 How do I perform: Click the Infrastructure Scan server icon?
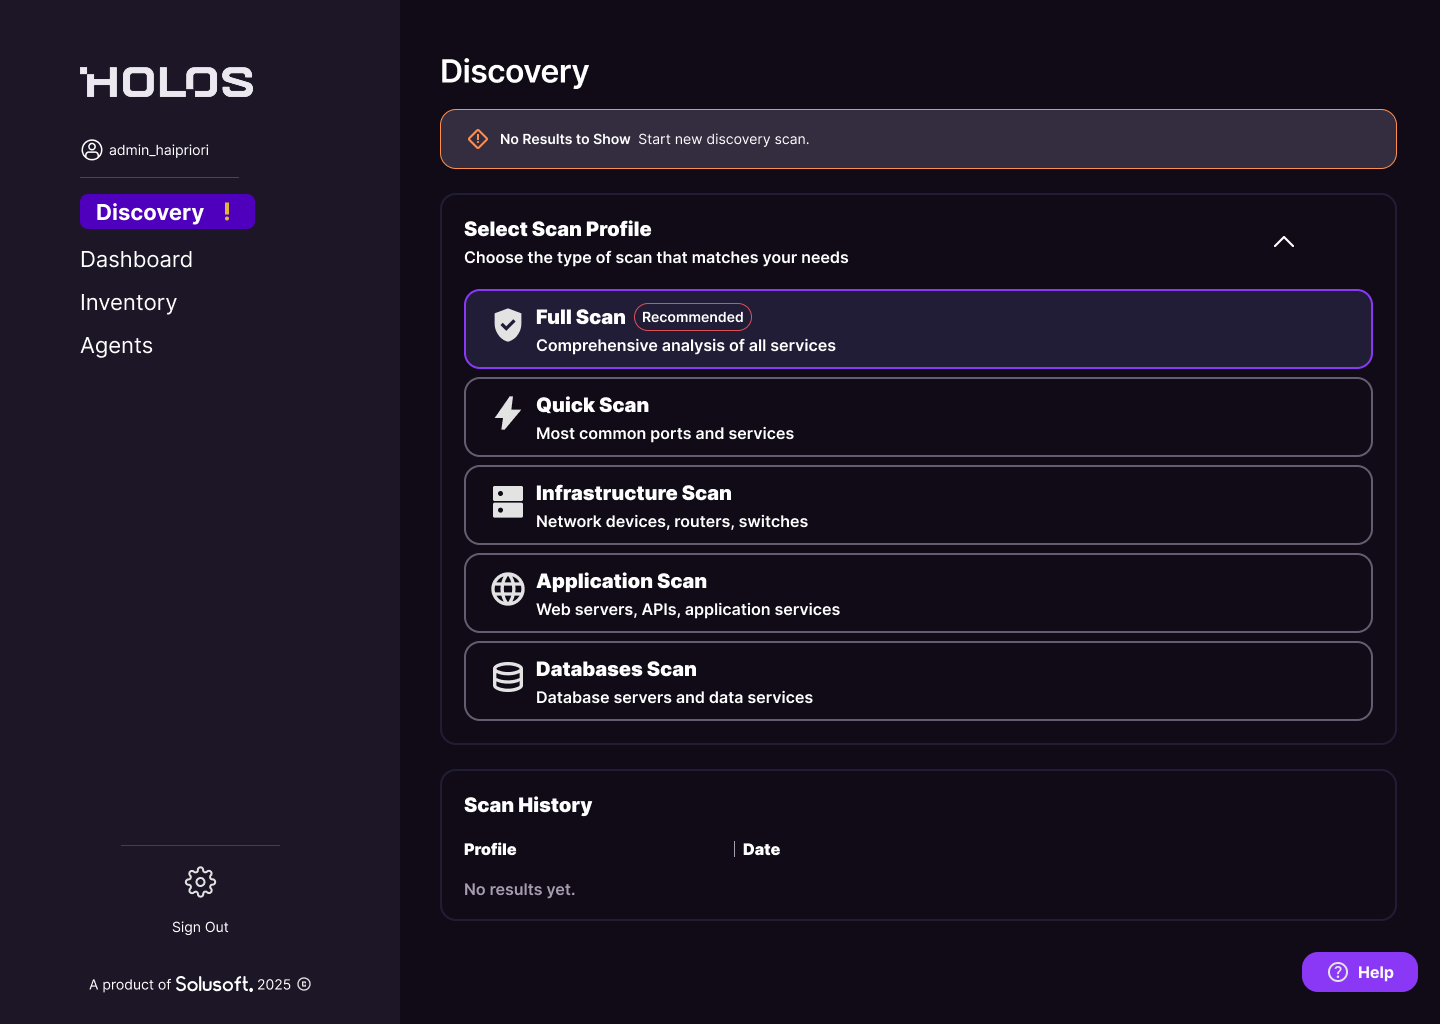point(508,501)
